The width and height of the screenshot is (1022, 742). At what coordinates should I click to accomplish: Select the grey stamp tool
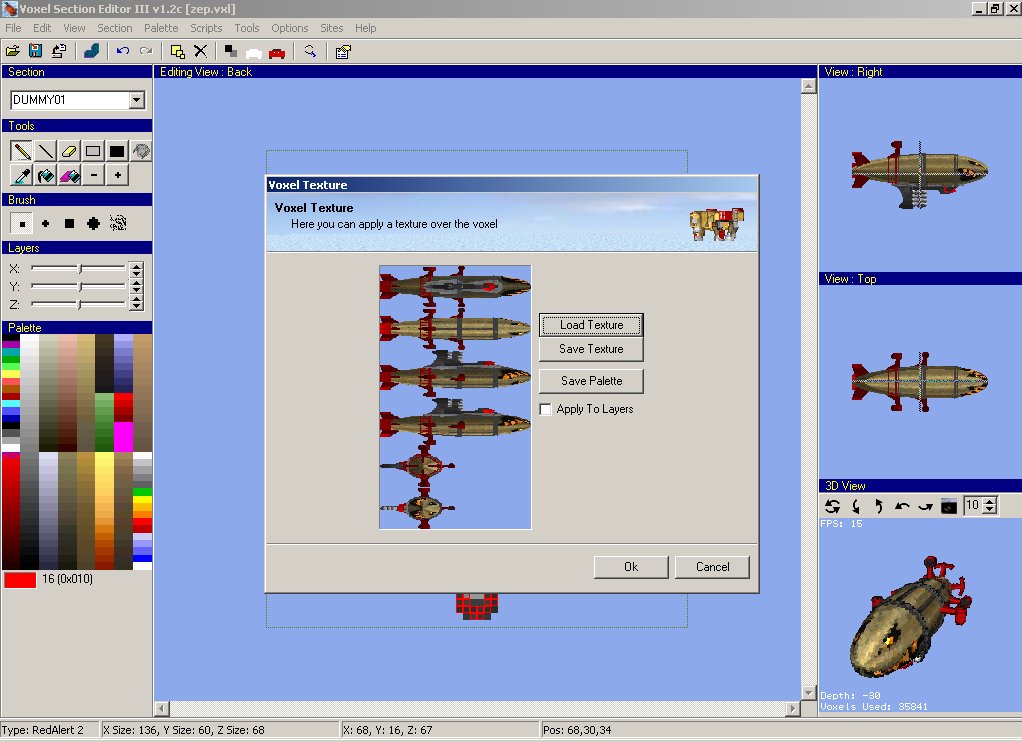(x=141, y=151)
